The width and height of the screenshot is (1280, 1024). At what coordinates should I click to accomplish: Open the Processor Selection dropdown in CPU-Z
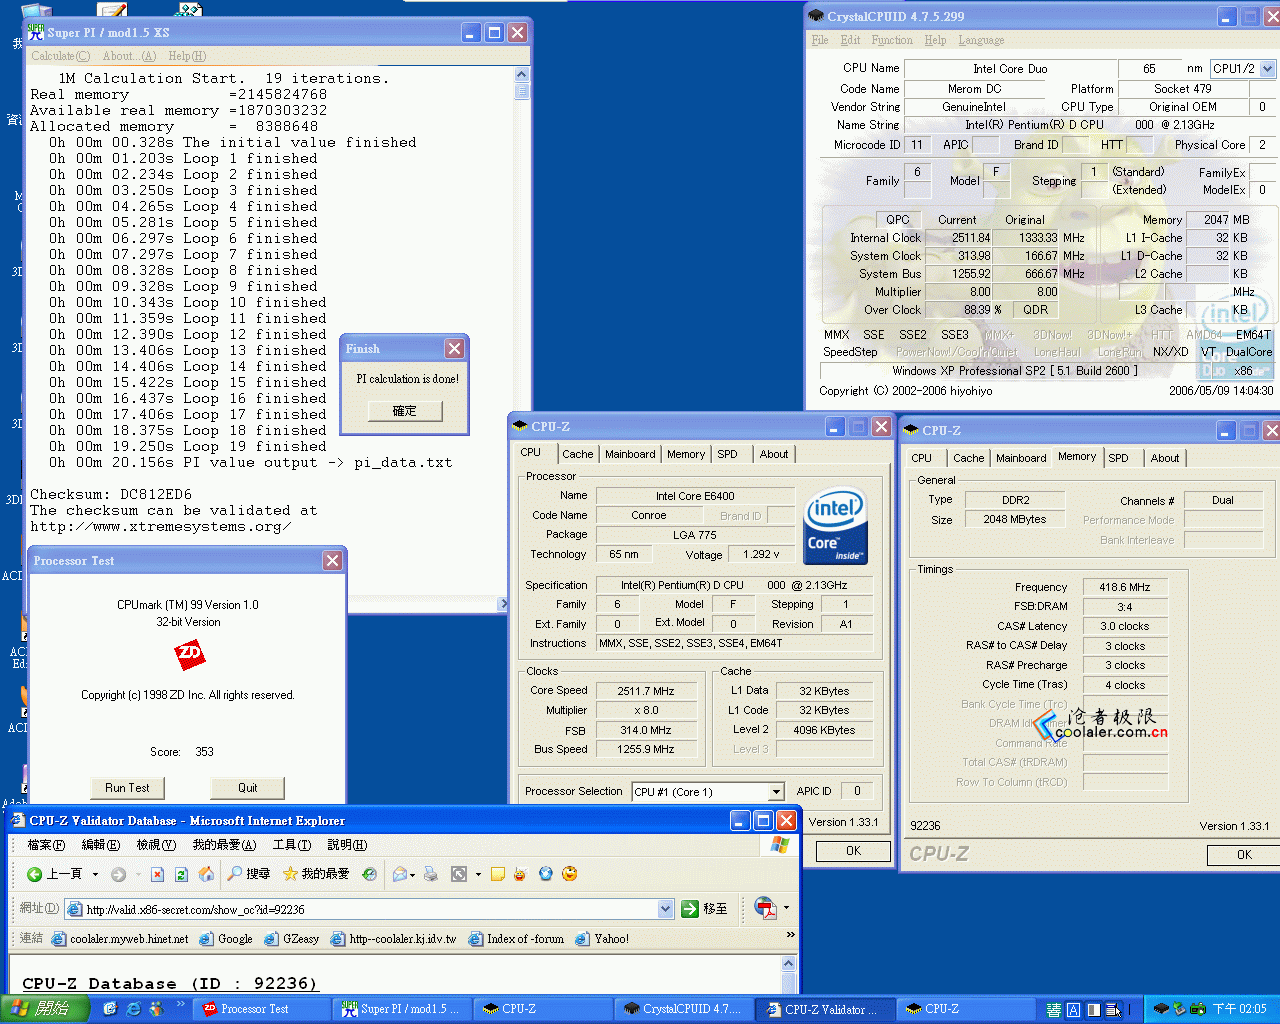tap(776, 792)
